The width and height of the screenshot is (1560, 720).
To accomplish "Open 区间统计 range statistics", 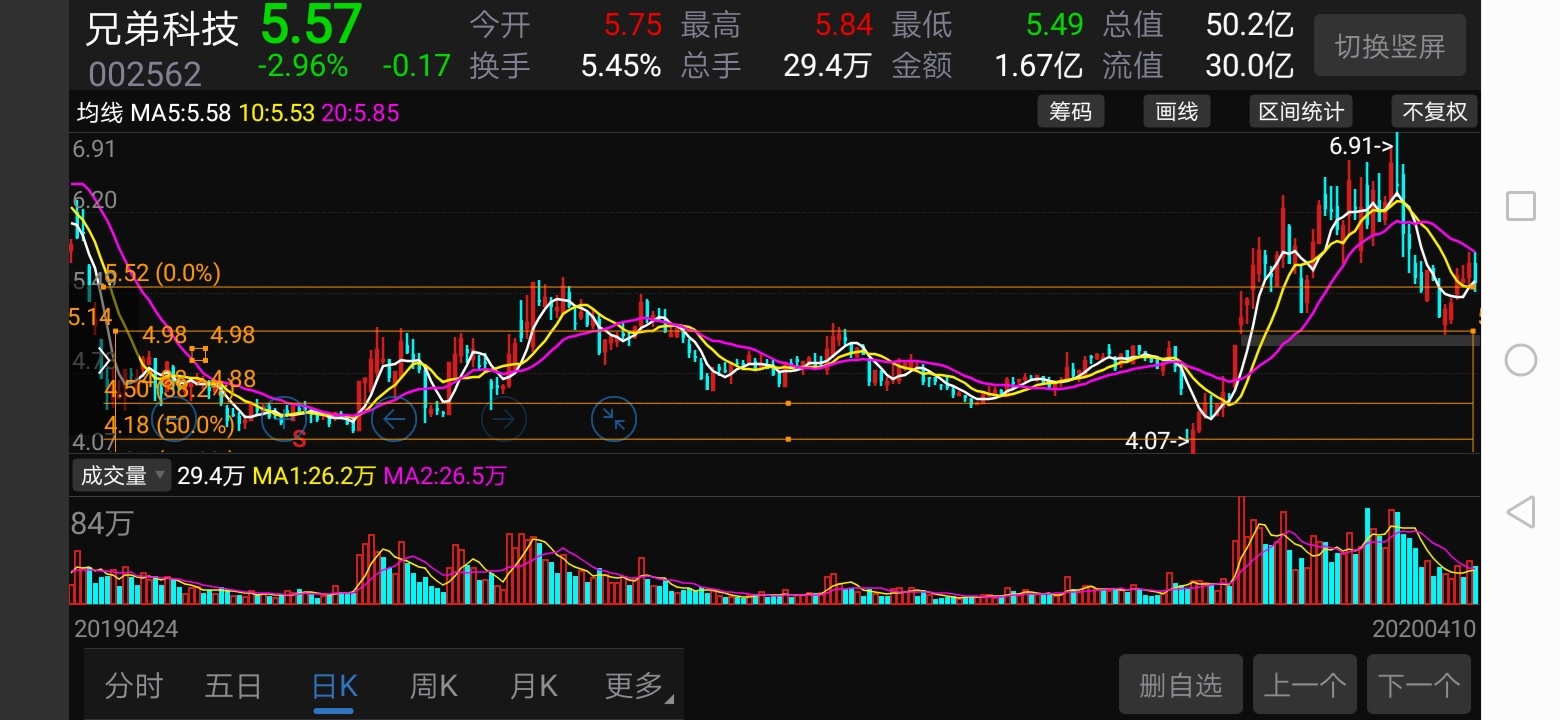I will point(1300,112).
